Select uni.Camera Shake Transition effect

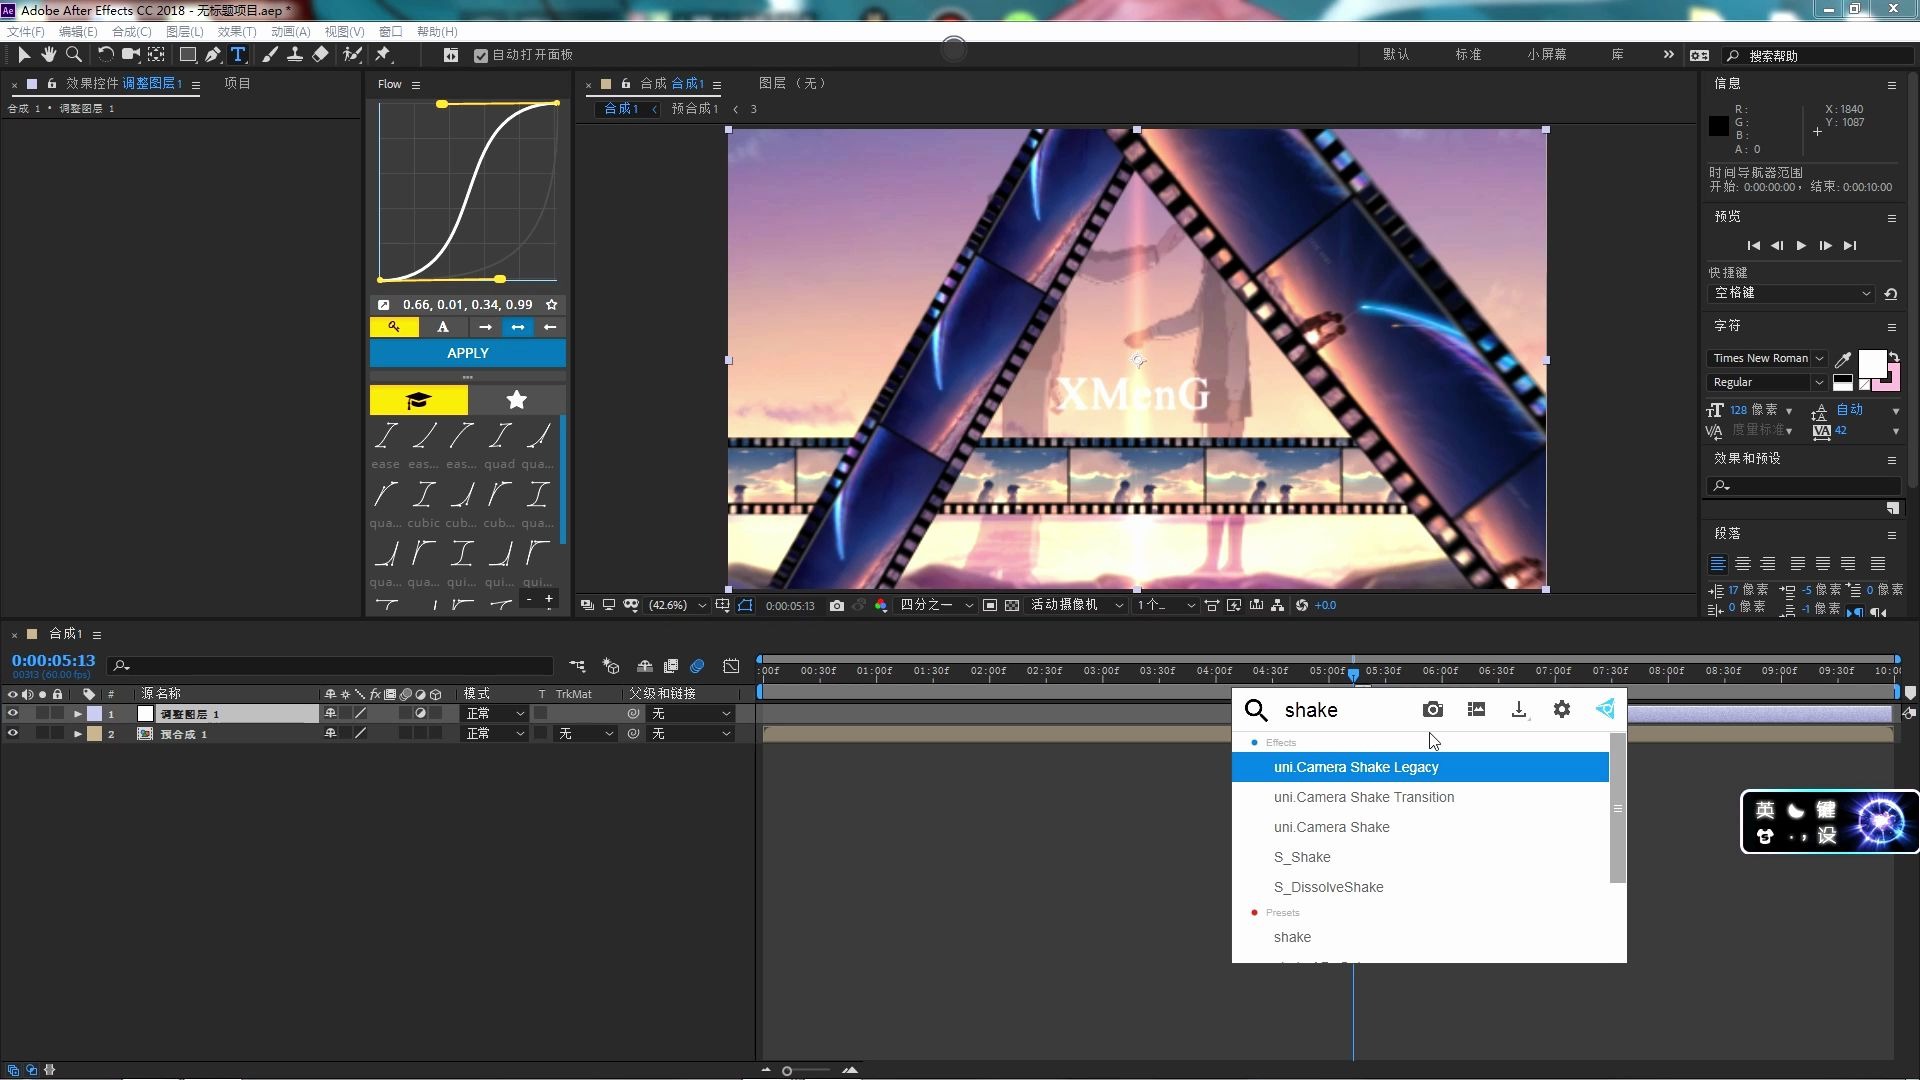(1420, 798)
